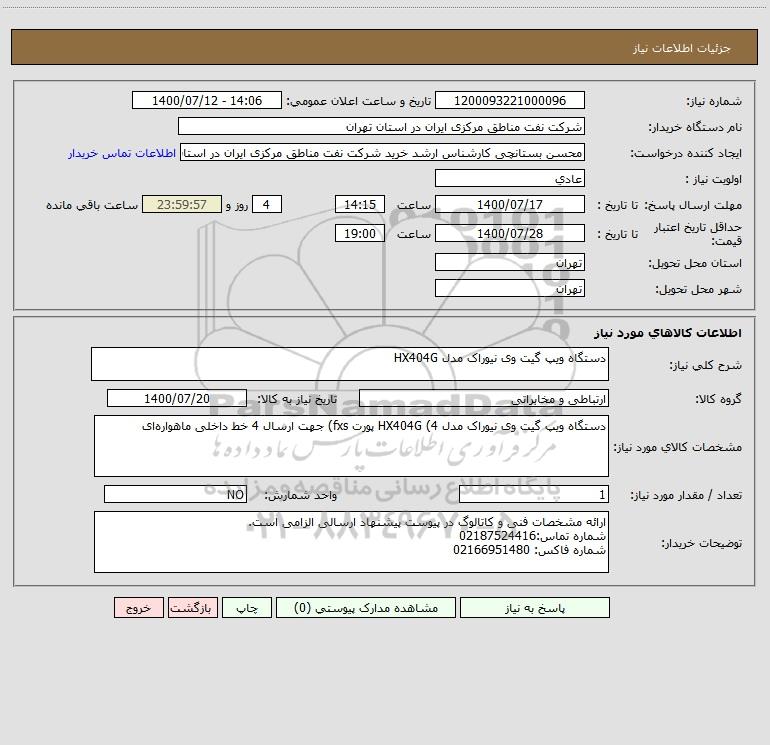Click the quantity field showing 1
770x745 pixels.
coord(534,494)
